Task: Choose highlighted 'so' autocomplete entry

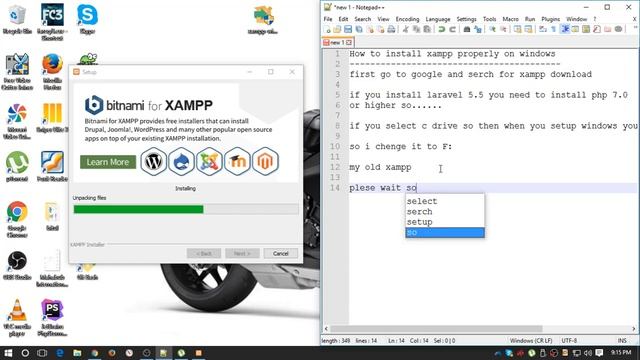Action: click(x=444, y=232)
